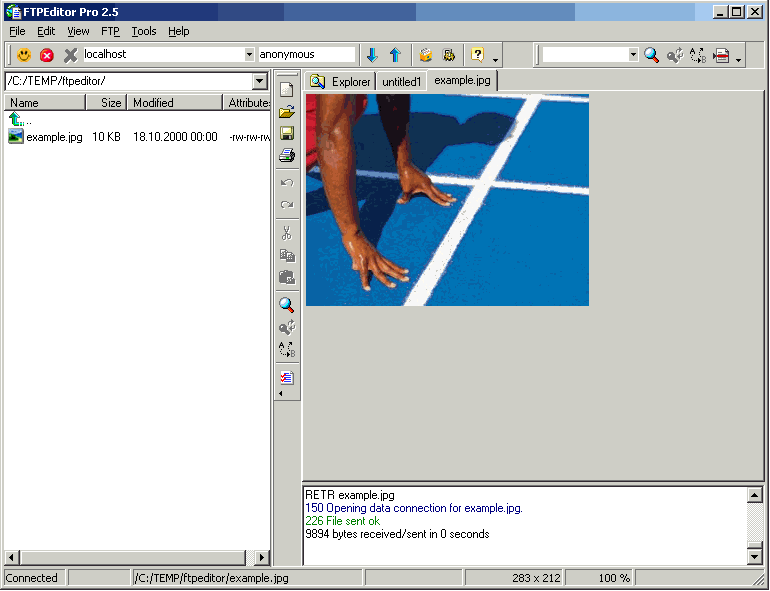Open the toolbar options arrow after help icon

(x=495, y=60)
